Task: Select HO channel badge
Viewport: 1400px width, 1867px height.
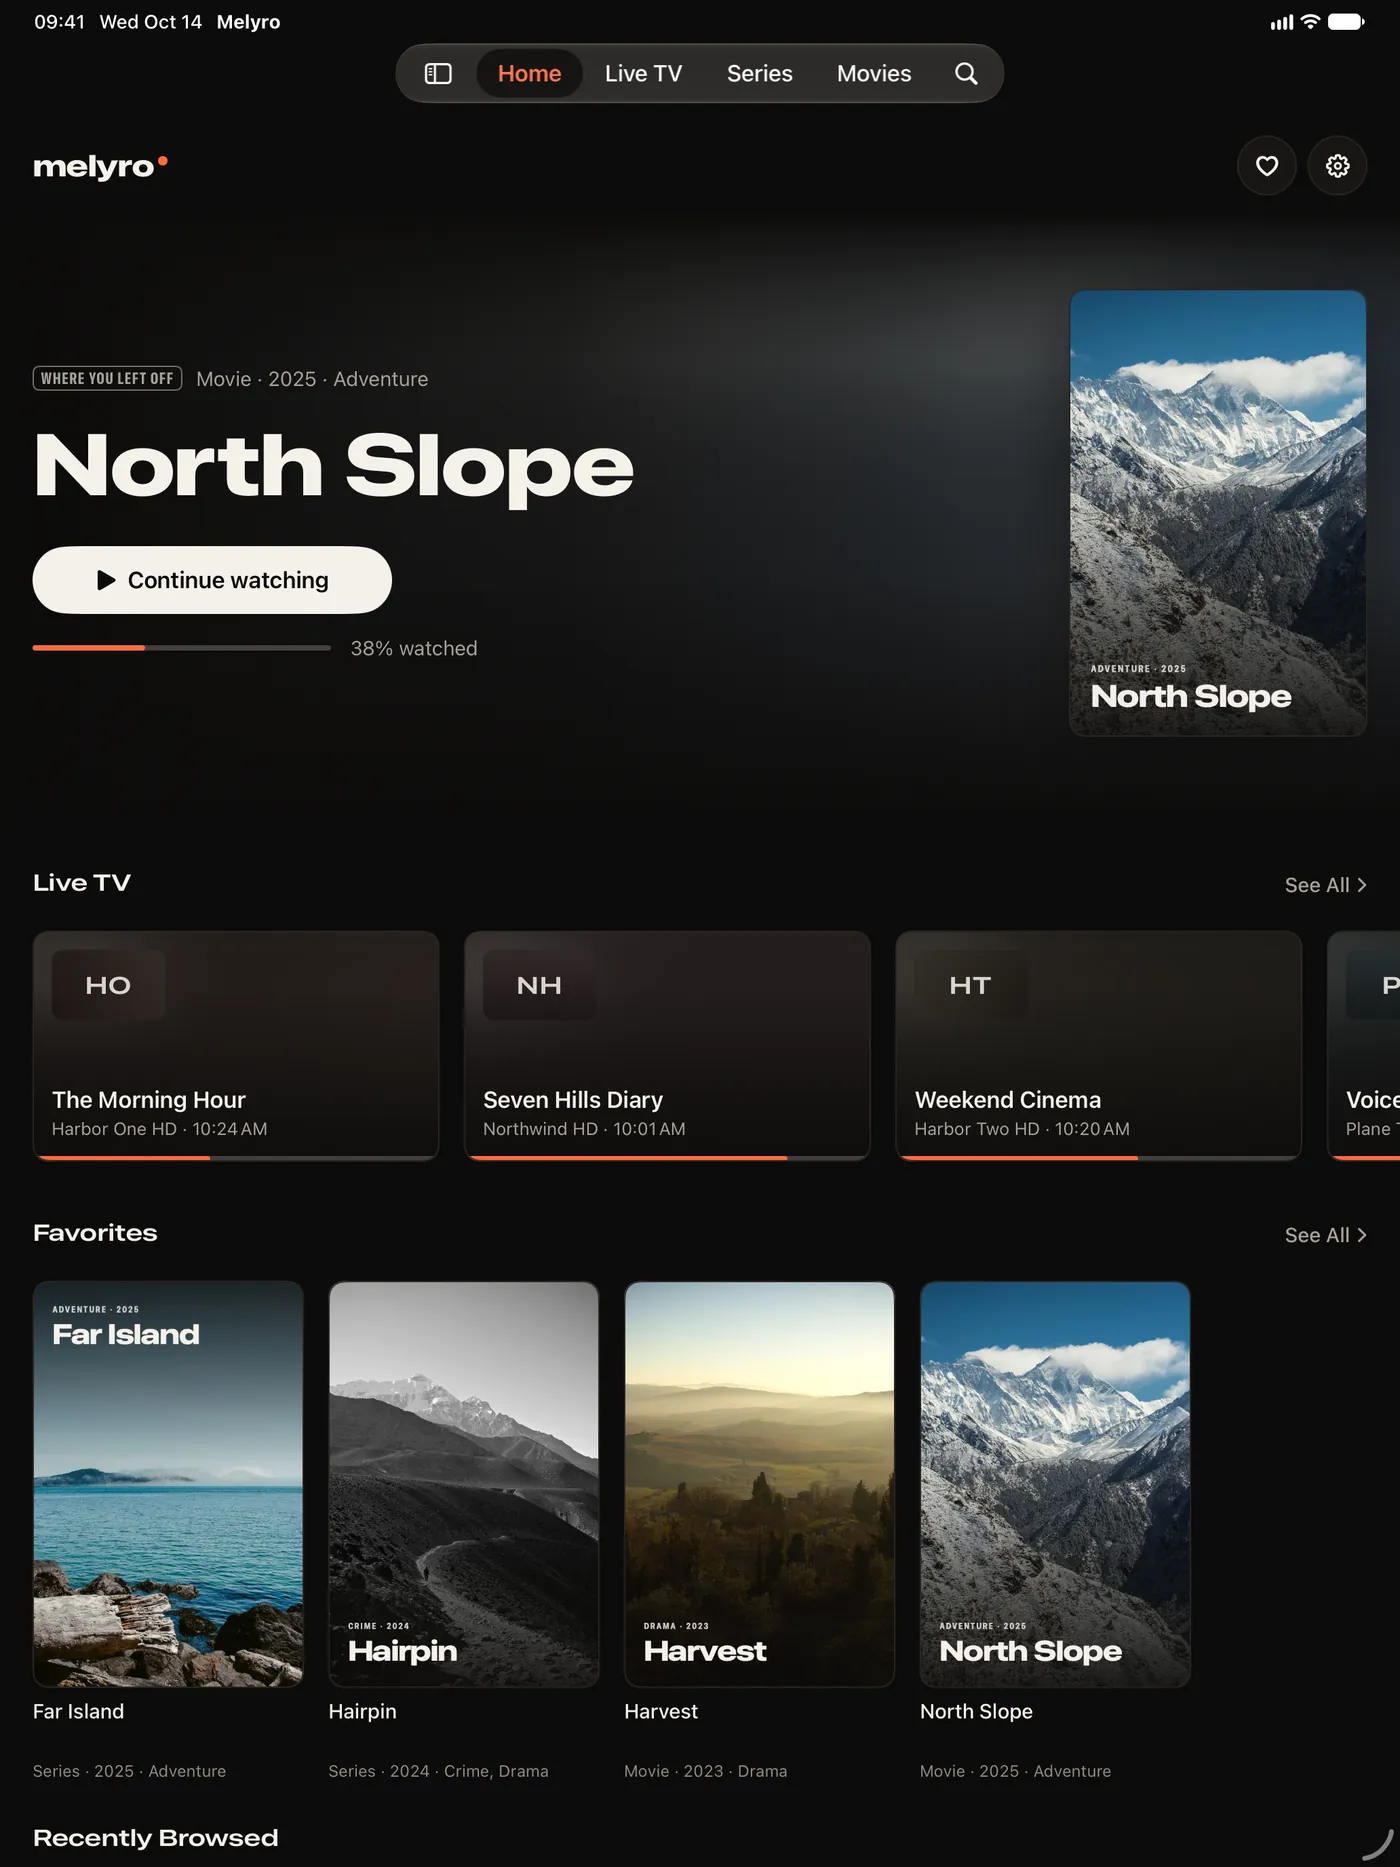Action: [x=108, y=985]
